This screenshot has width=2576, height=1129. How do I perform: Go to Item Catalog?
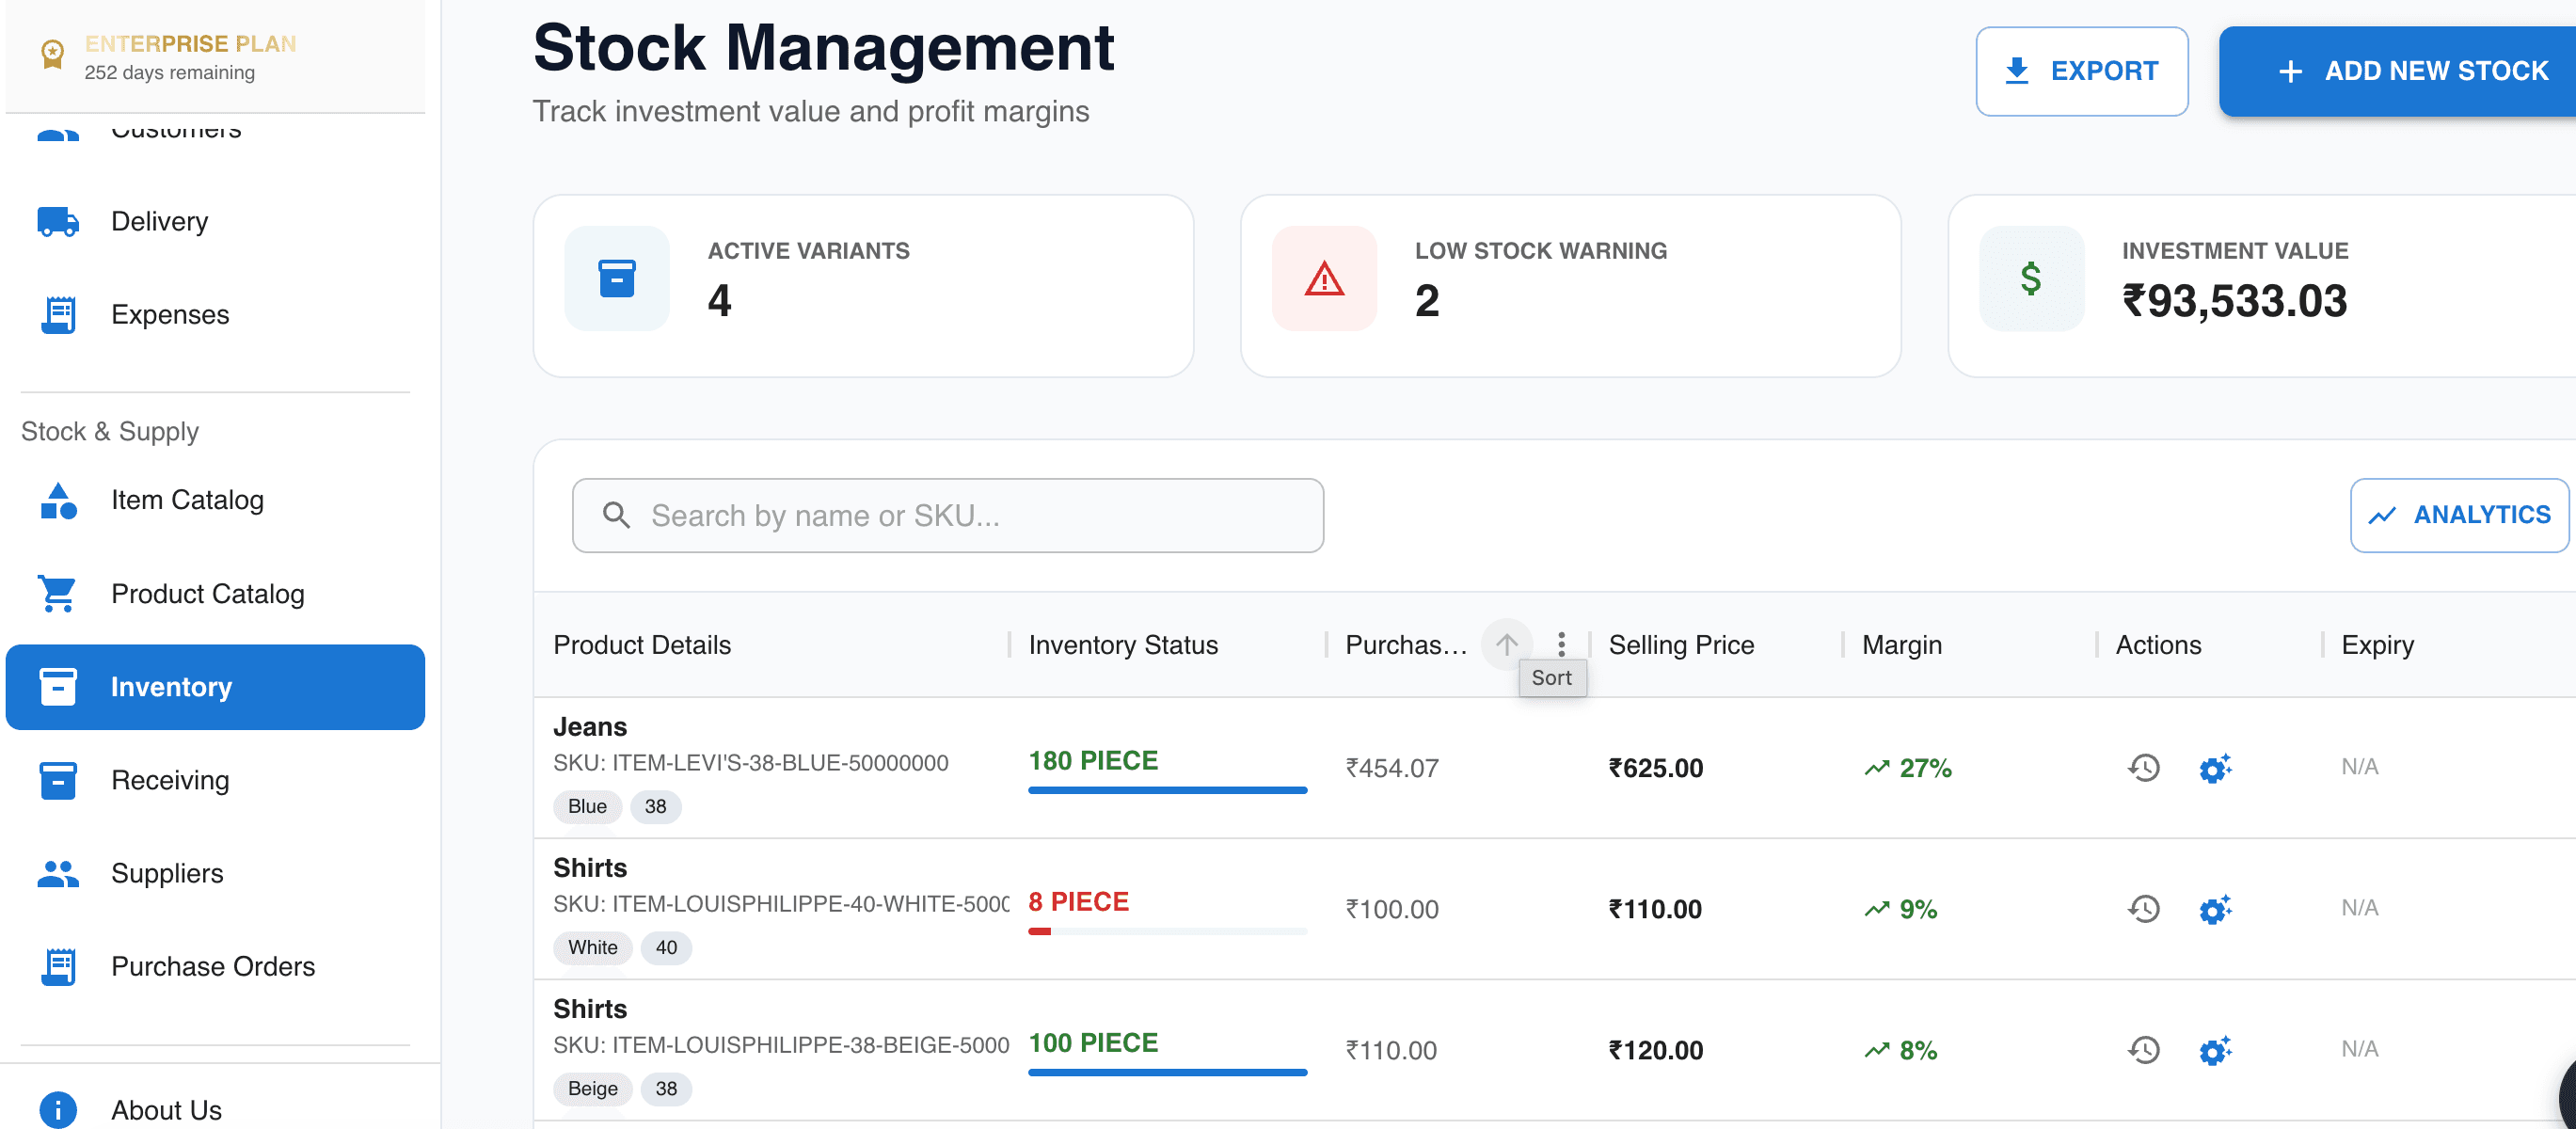pyautogui.click(x=215, y=500)
